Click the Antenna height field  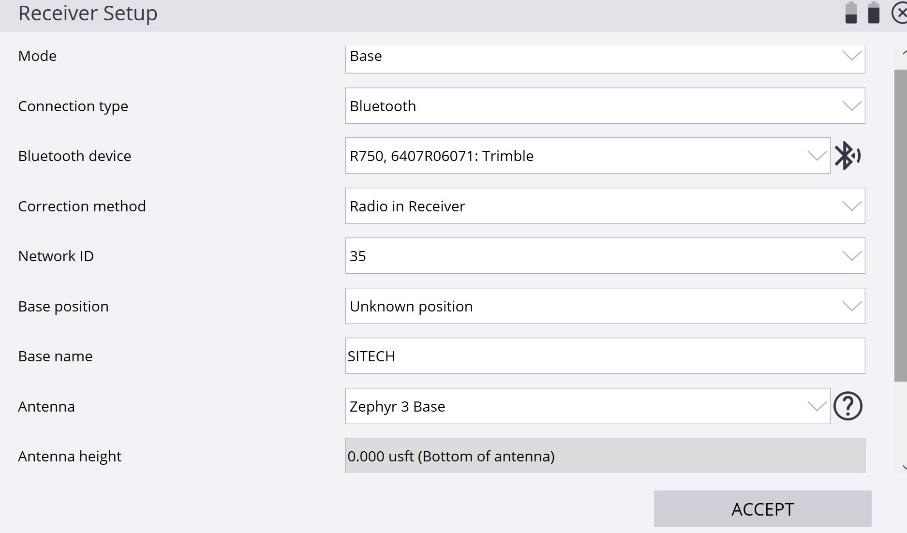tap(604, 456)
